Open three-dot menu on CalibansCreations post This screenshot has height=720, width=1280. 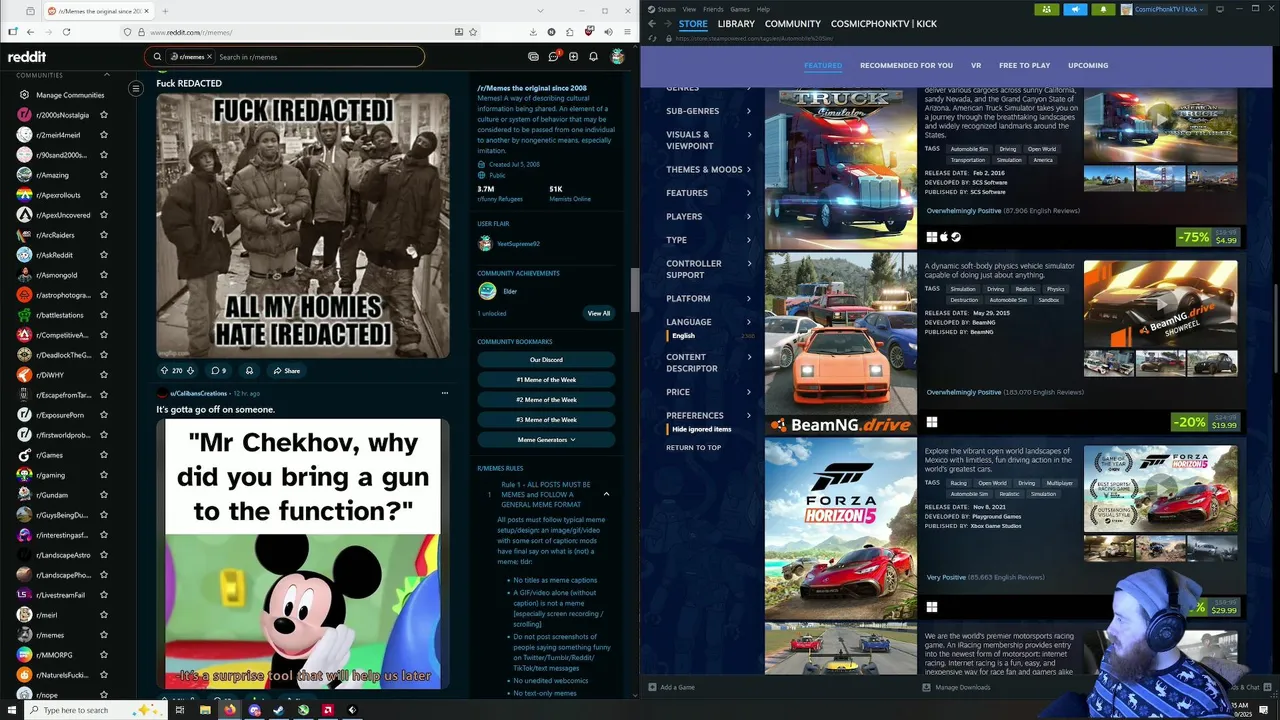click(445, 393)
